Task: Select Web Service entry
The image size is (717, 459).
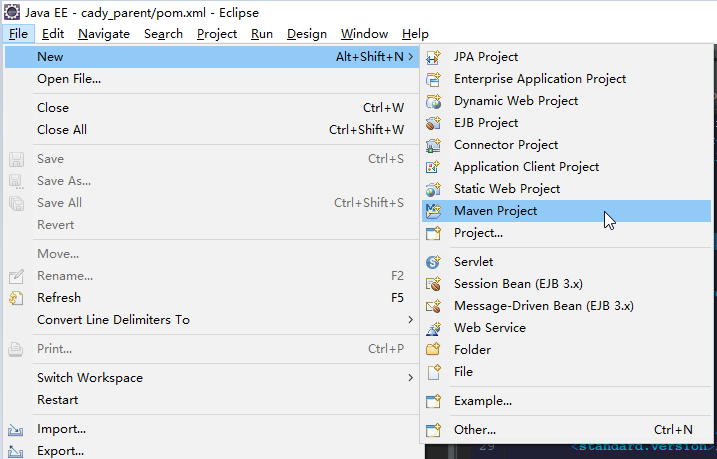Action: pos(567,328)
